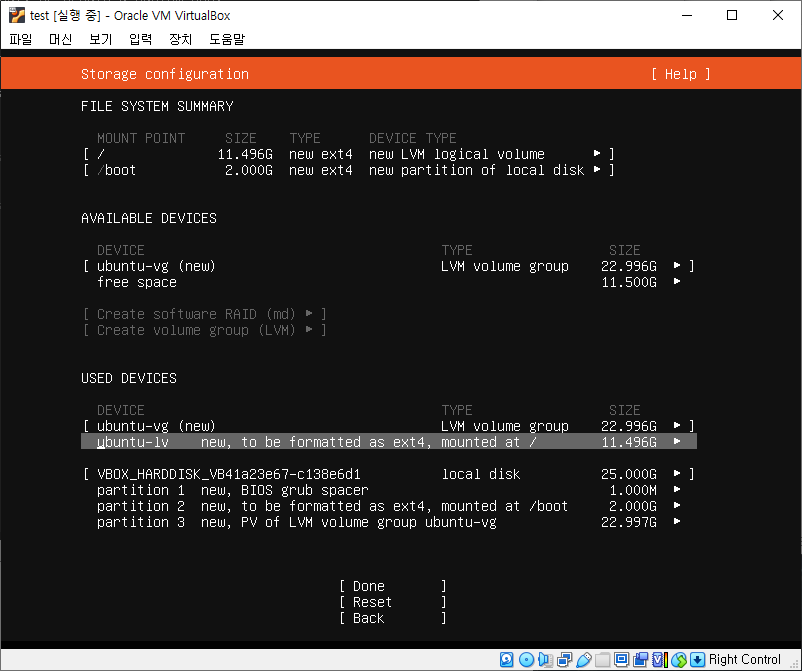The height and width of the screenshot is (671, 802).
Task: Click the recording status icon
Action: click(640, 659)
